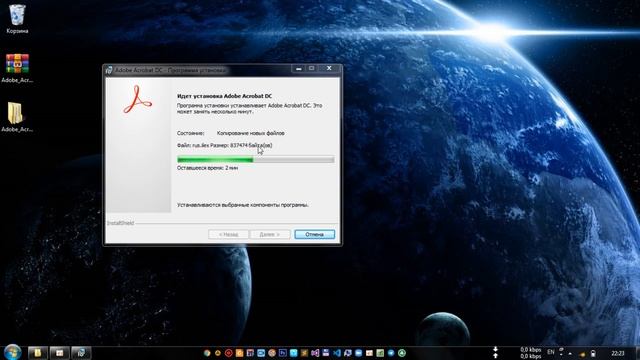Image resolution: width=640 pixels, height=360 pixels.
Task: Click the 22:23 system clock
Action: pyautogui.click(x=618, y=353)
